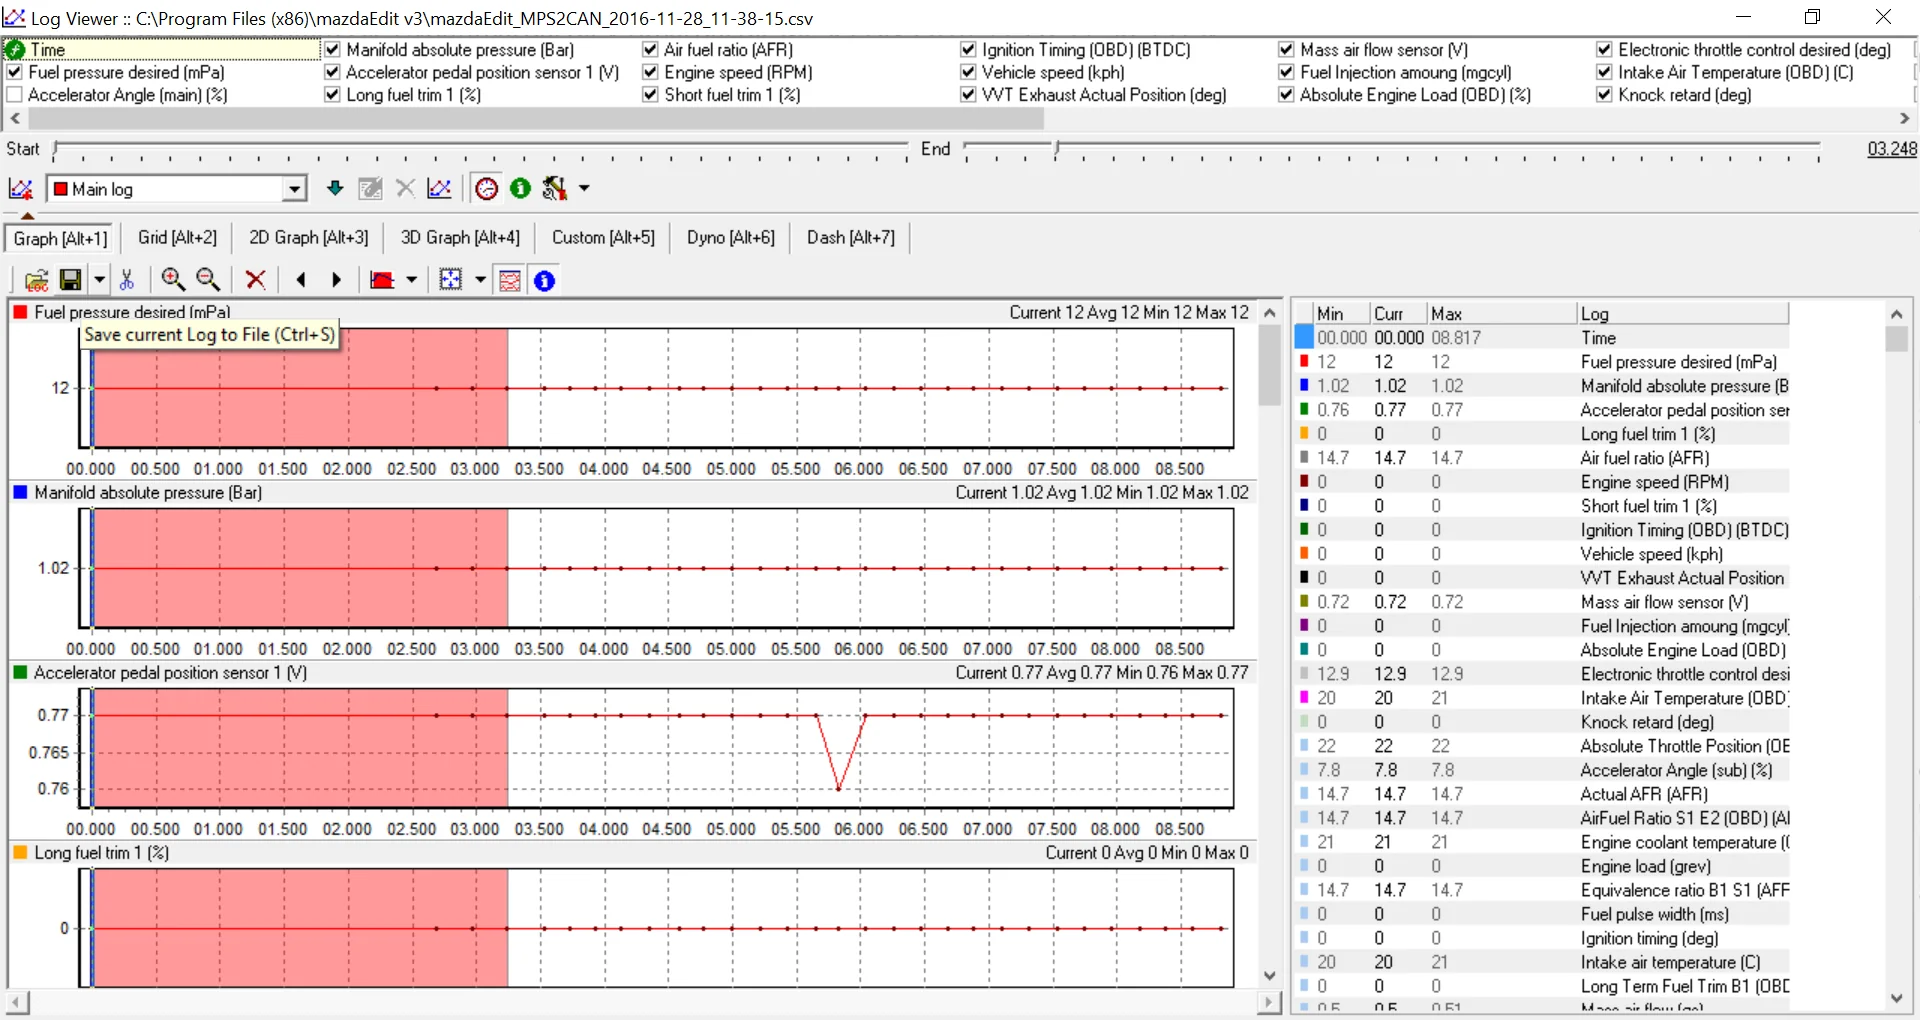Click the red filled graph style icon
1920x1020 pixels.
click(x=382, y=280)
